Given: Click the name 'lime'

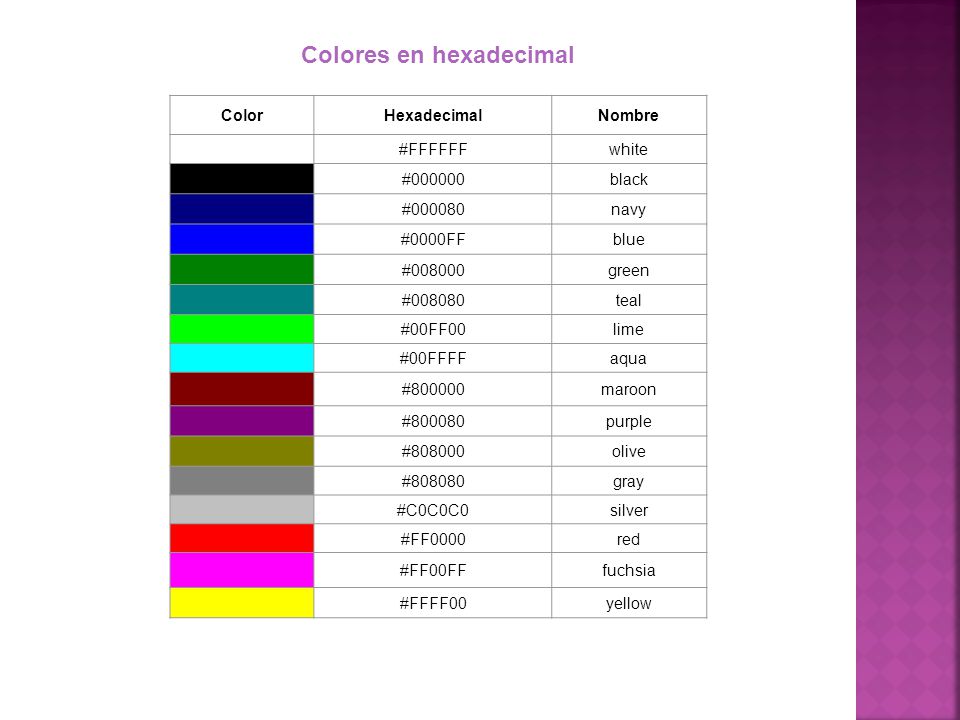Looking at the screenshot, I should [x=628, y=329].
